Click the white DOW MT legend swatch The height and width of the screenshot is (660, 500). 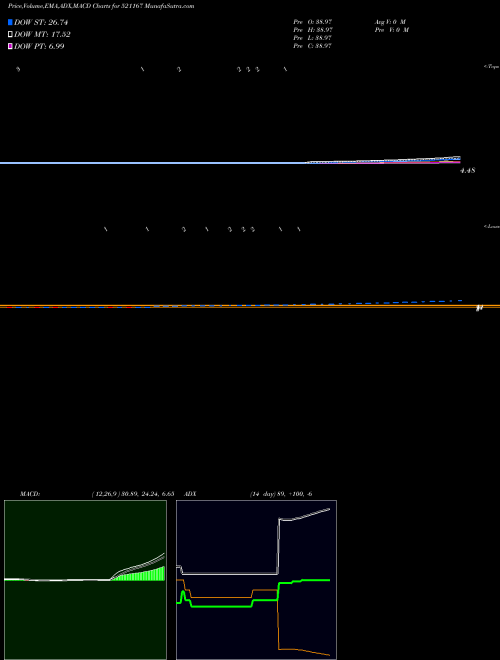(x=10, y=35)
